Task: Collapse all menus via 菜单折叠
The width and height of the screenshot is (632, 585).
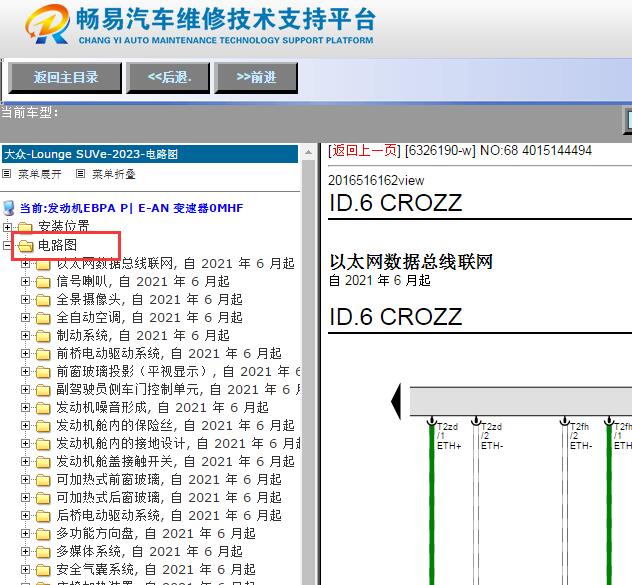Action: (x=114, y=174)
